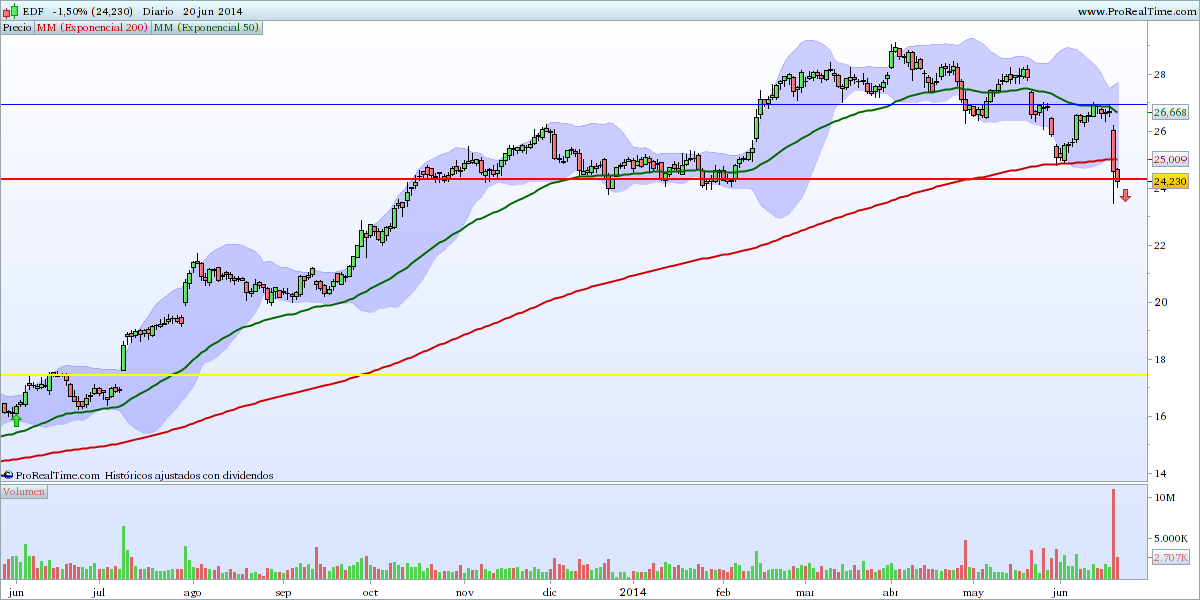Click the 2.707K volume value tag
1200x600 pixels.
1169,557
